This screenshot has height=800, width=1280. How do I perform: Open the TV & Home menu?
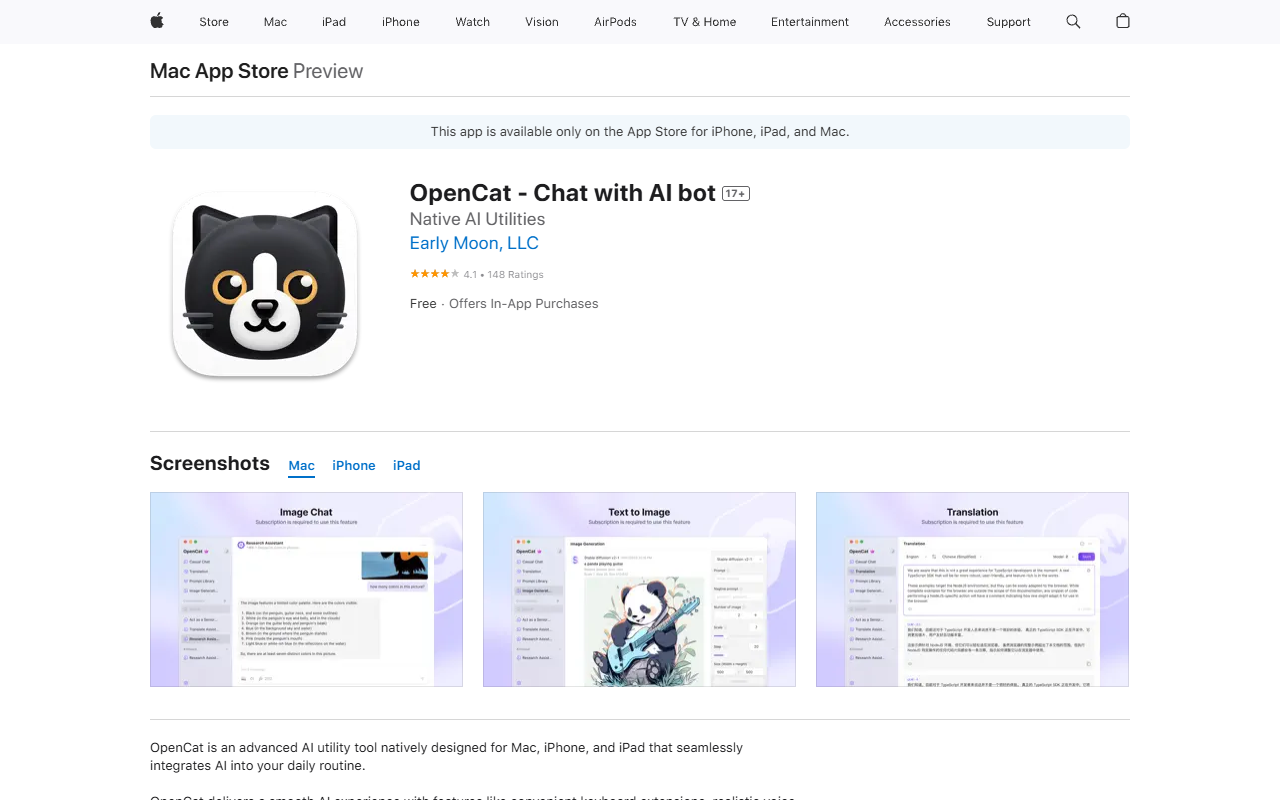click(x=705, y=22)
